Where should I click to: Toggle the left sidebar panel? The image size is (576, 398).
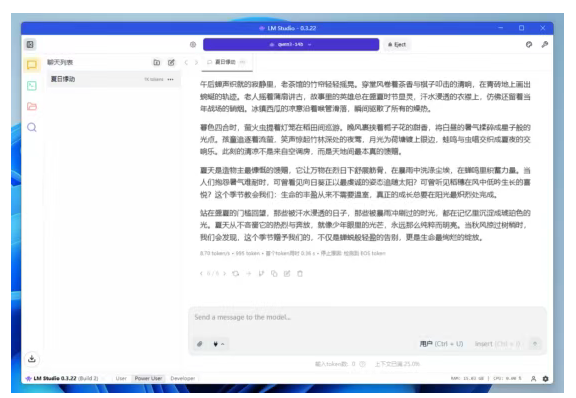pyautogui.click(x=30, y=44)
